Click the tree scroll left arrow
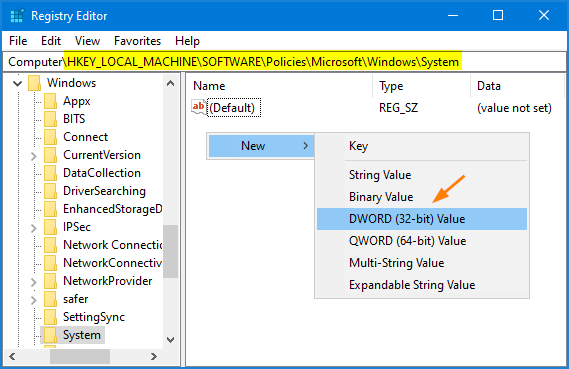The image size is (569, 369). 12,356
